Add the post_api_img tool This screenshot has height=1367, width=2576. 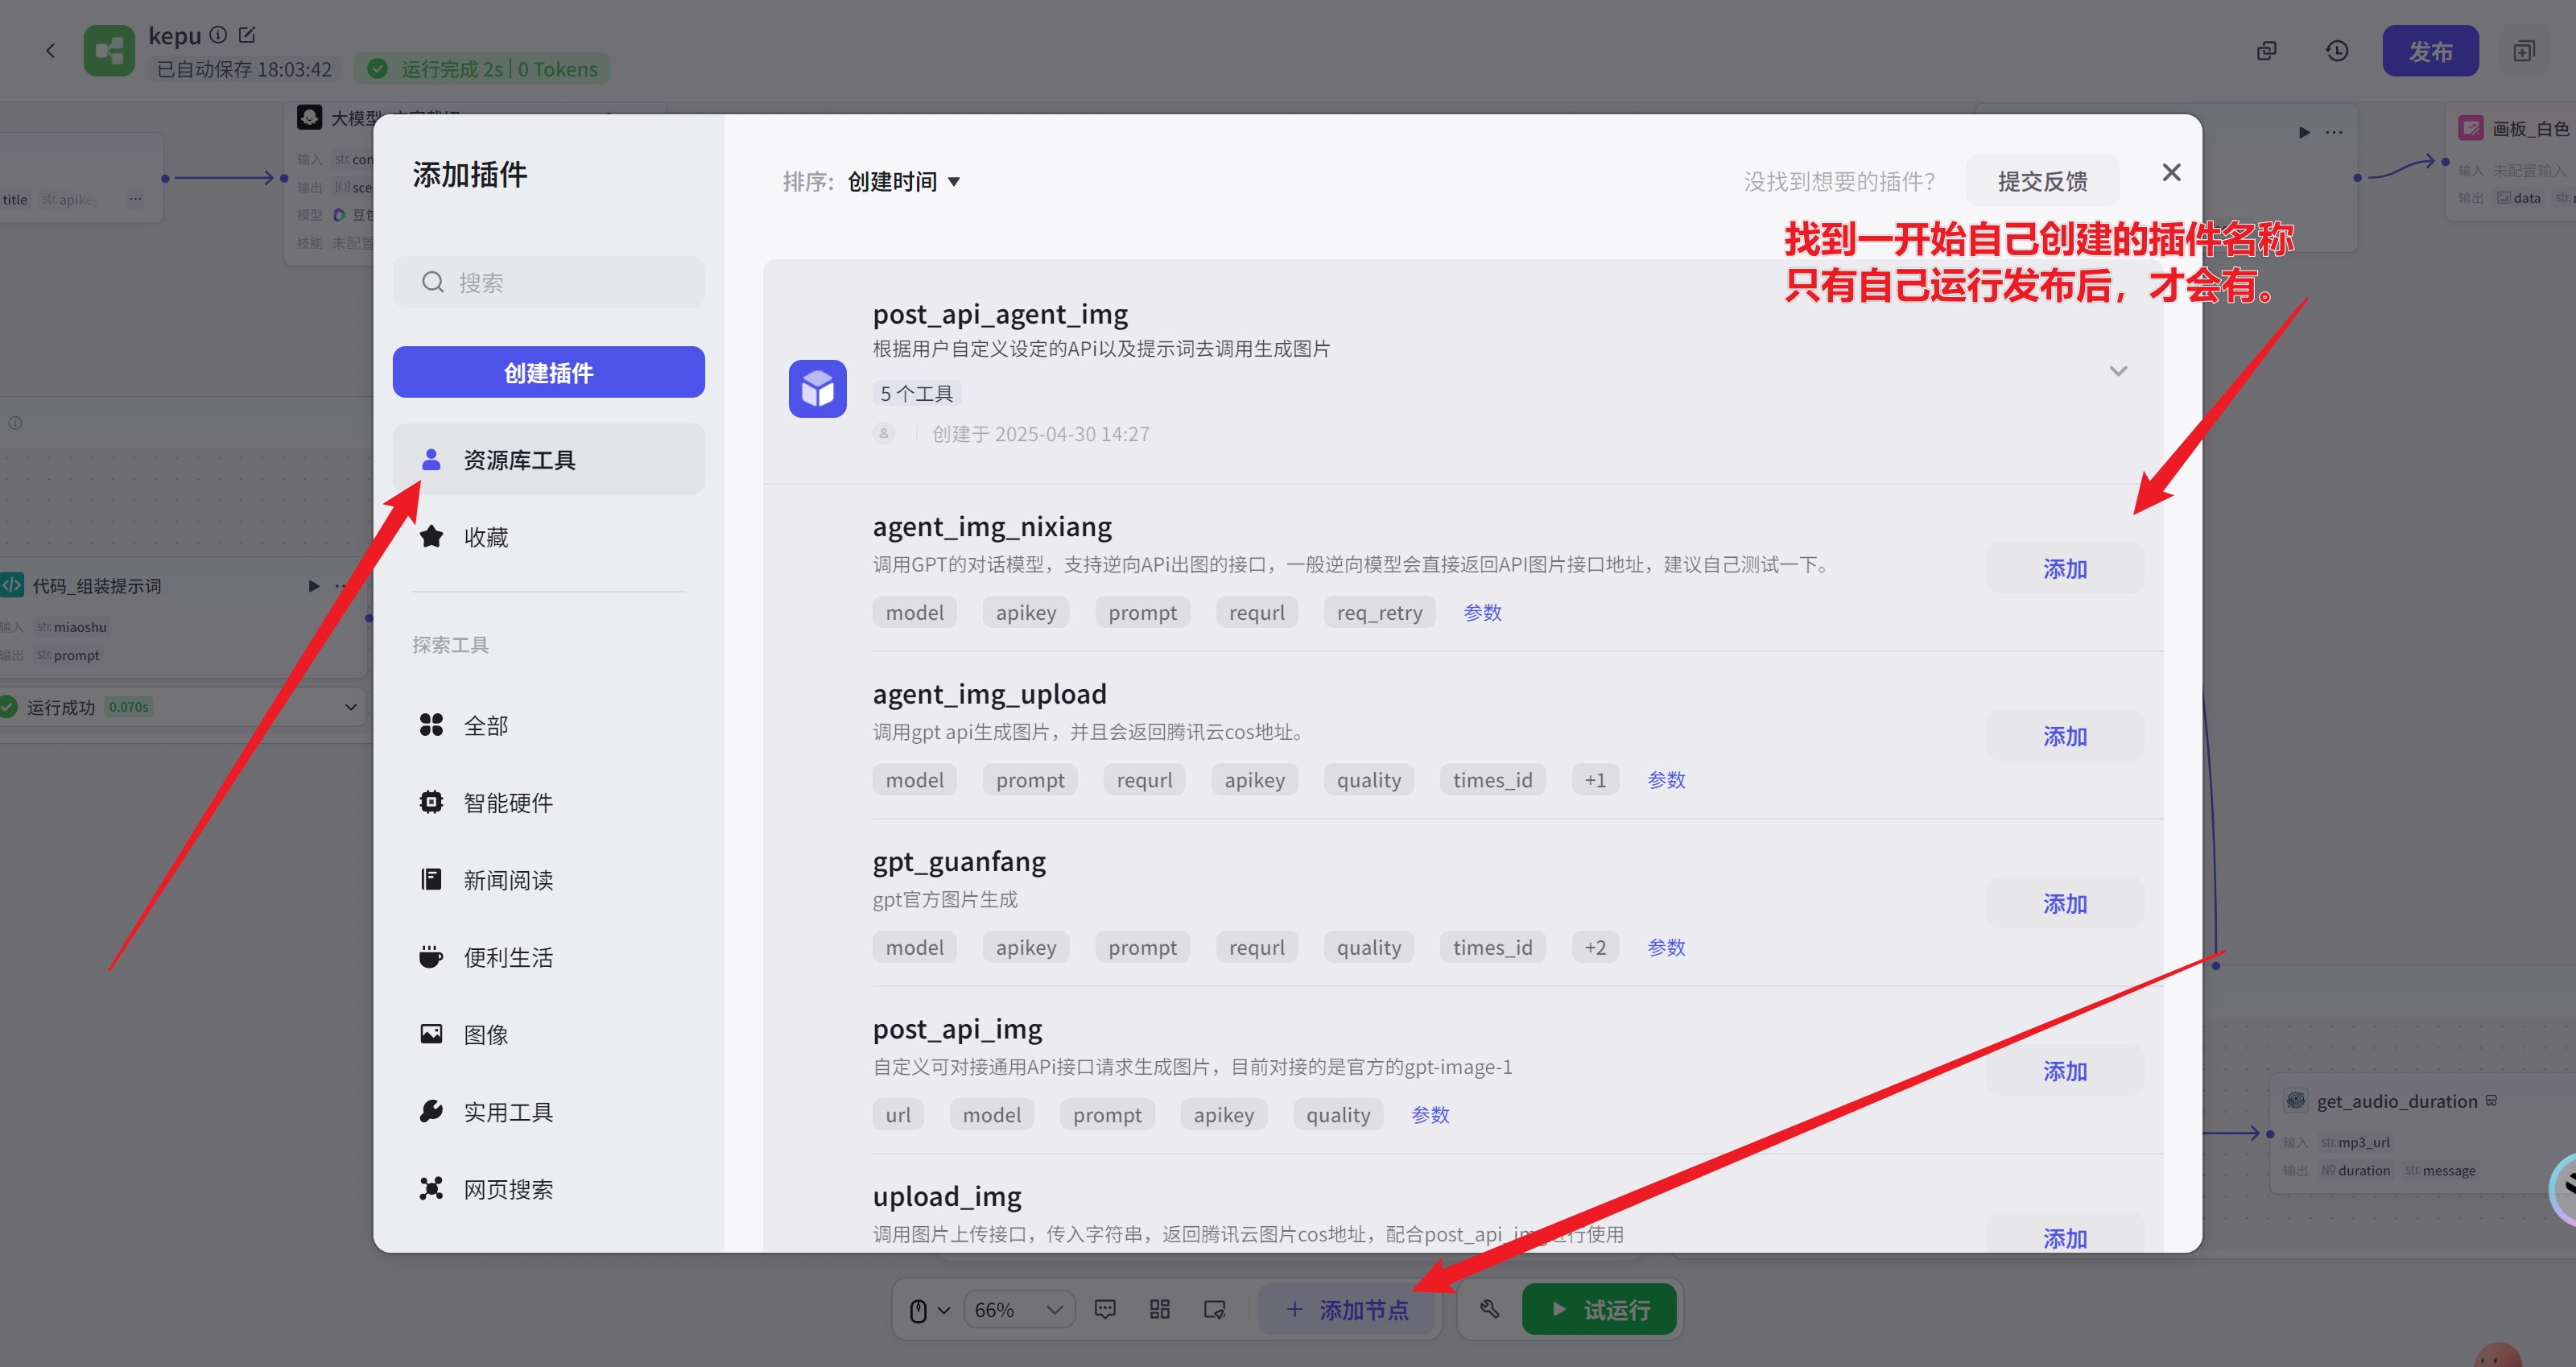click(x=2064, y=1071)
